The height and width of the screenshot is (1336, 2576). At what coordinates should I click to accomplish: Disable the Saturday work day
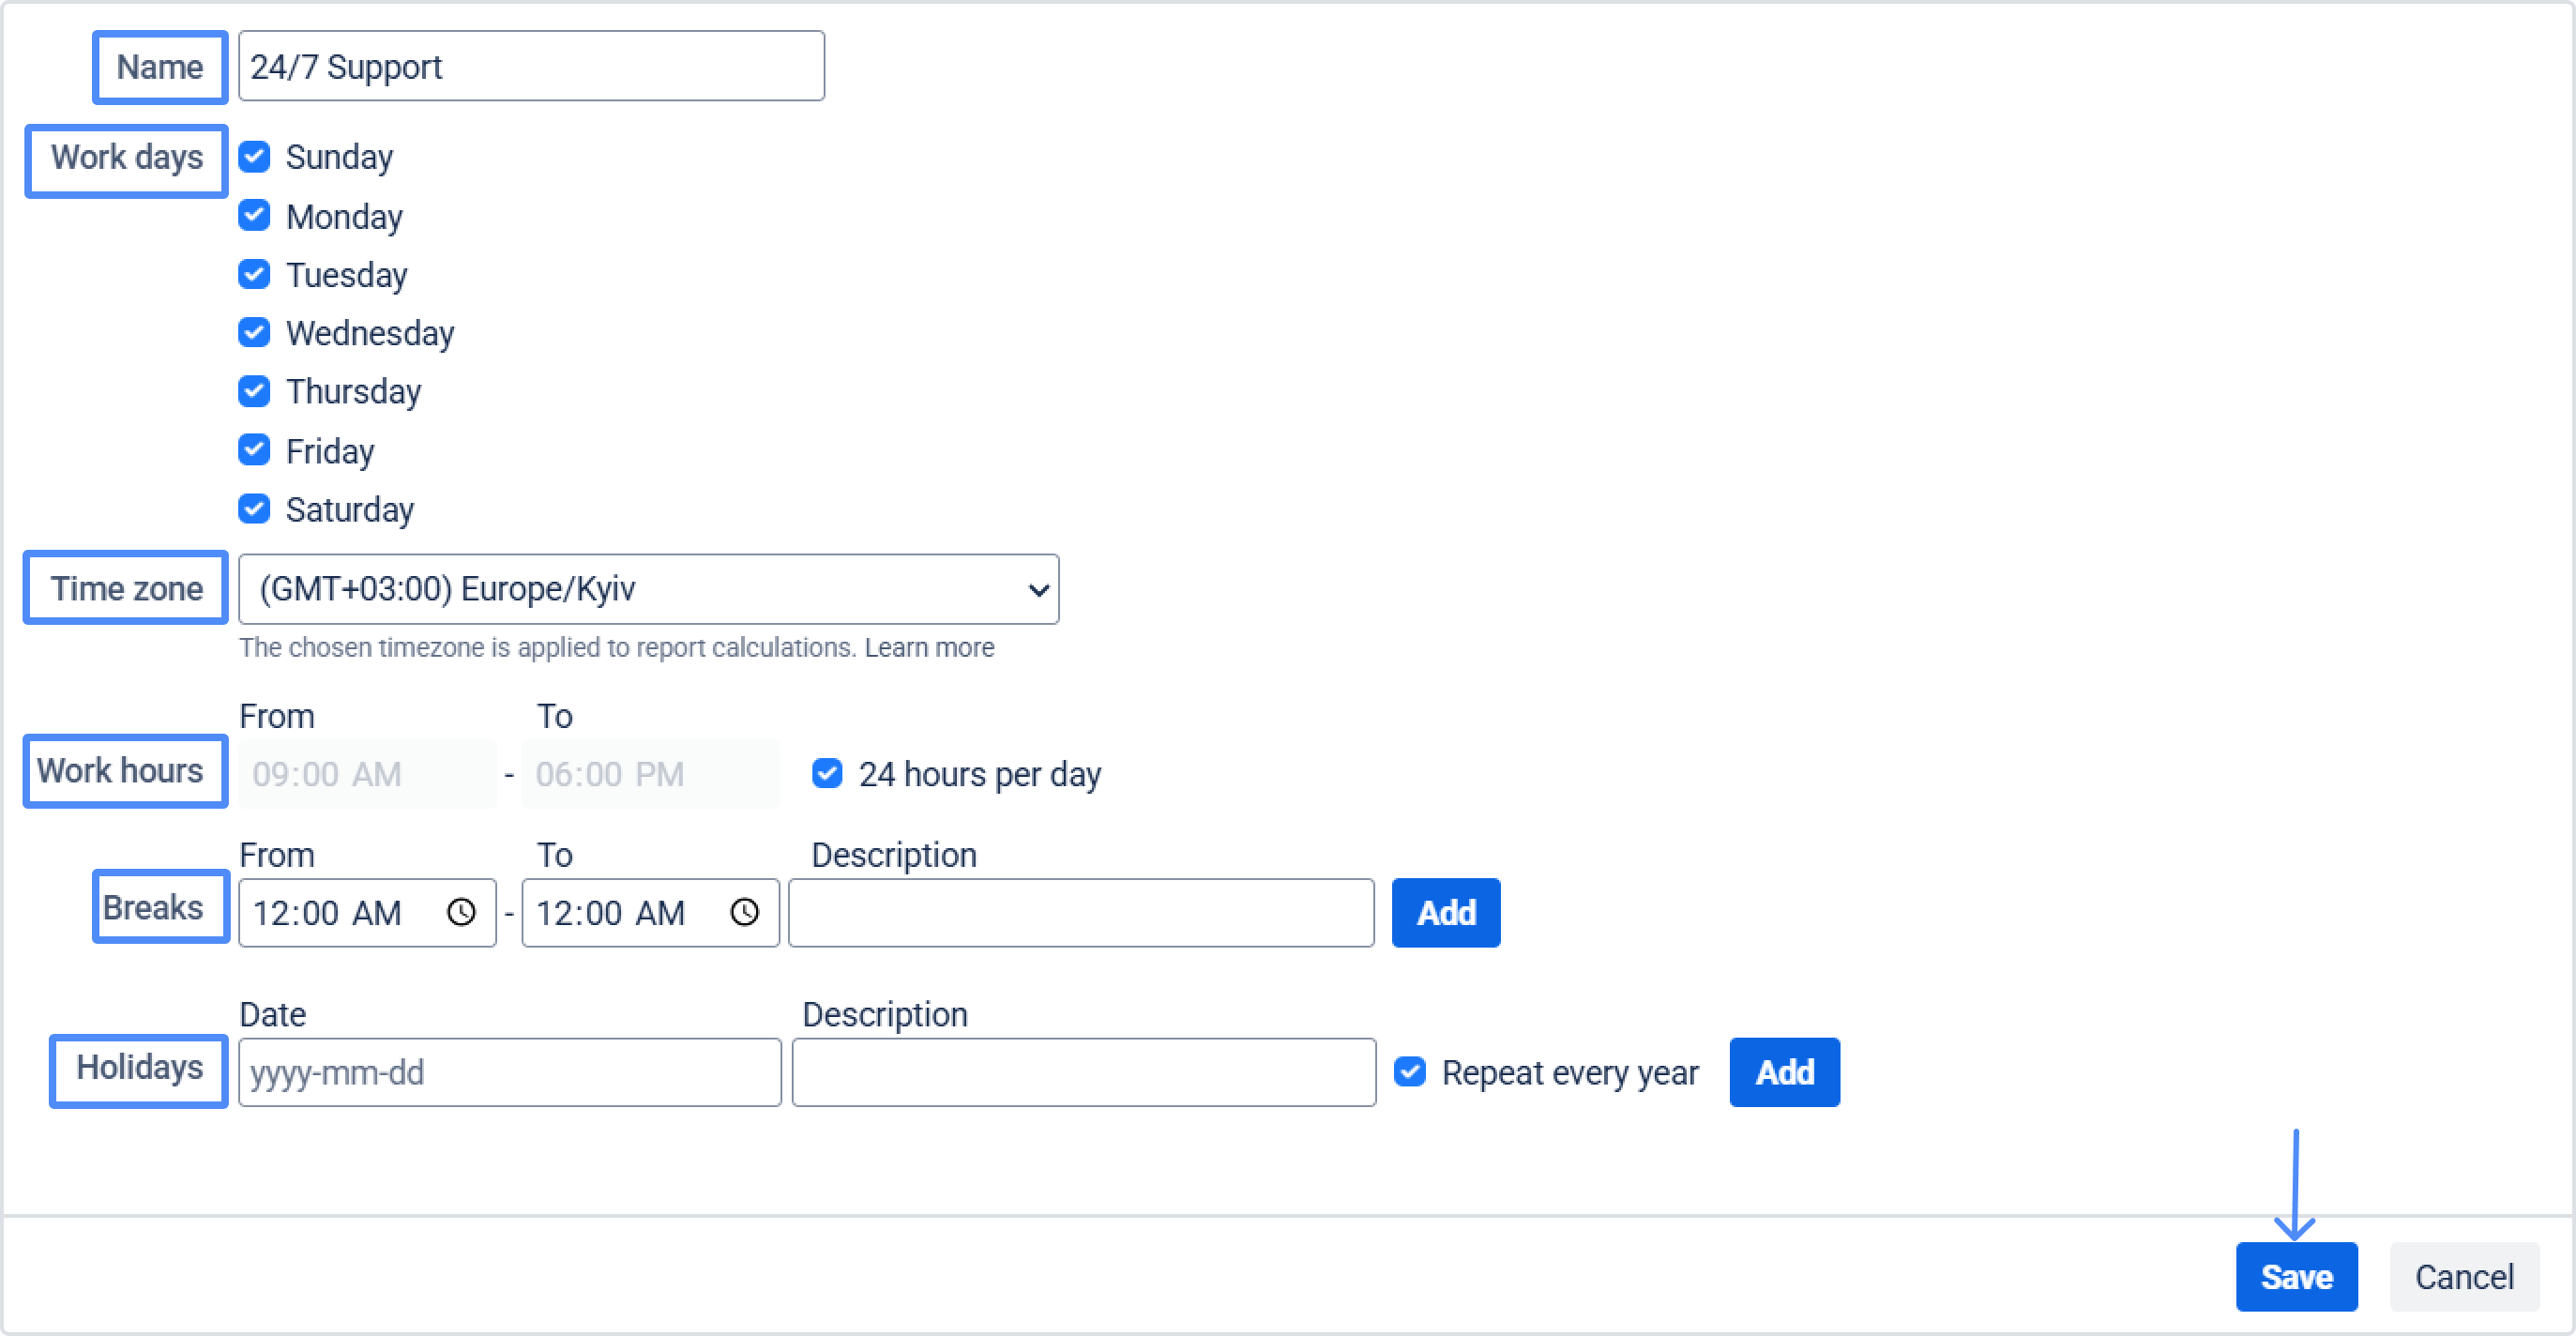254,509
